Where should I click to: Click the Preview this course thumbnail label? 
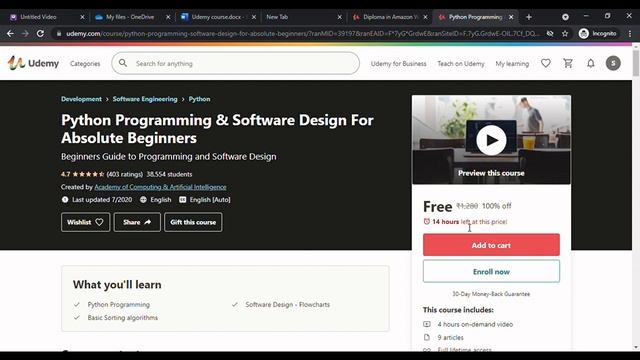point(491,173)
